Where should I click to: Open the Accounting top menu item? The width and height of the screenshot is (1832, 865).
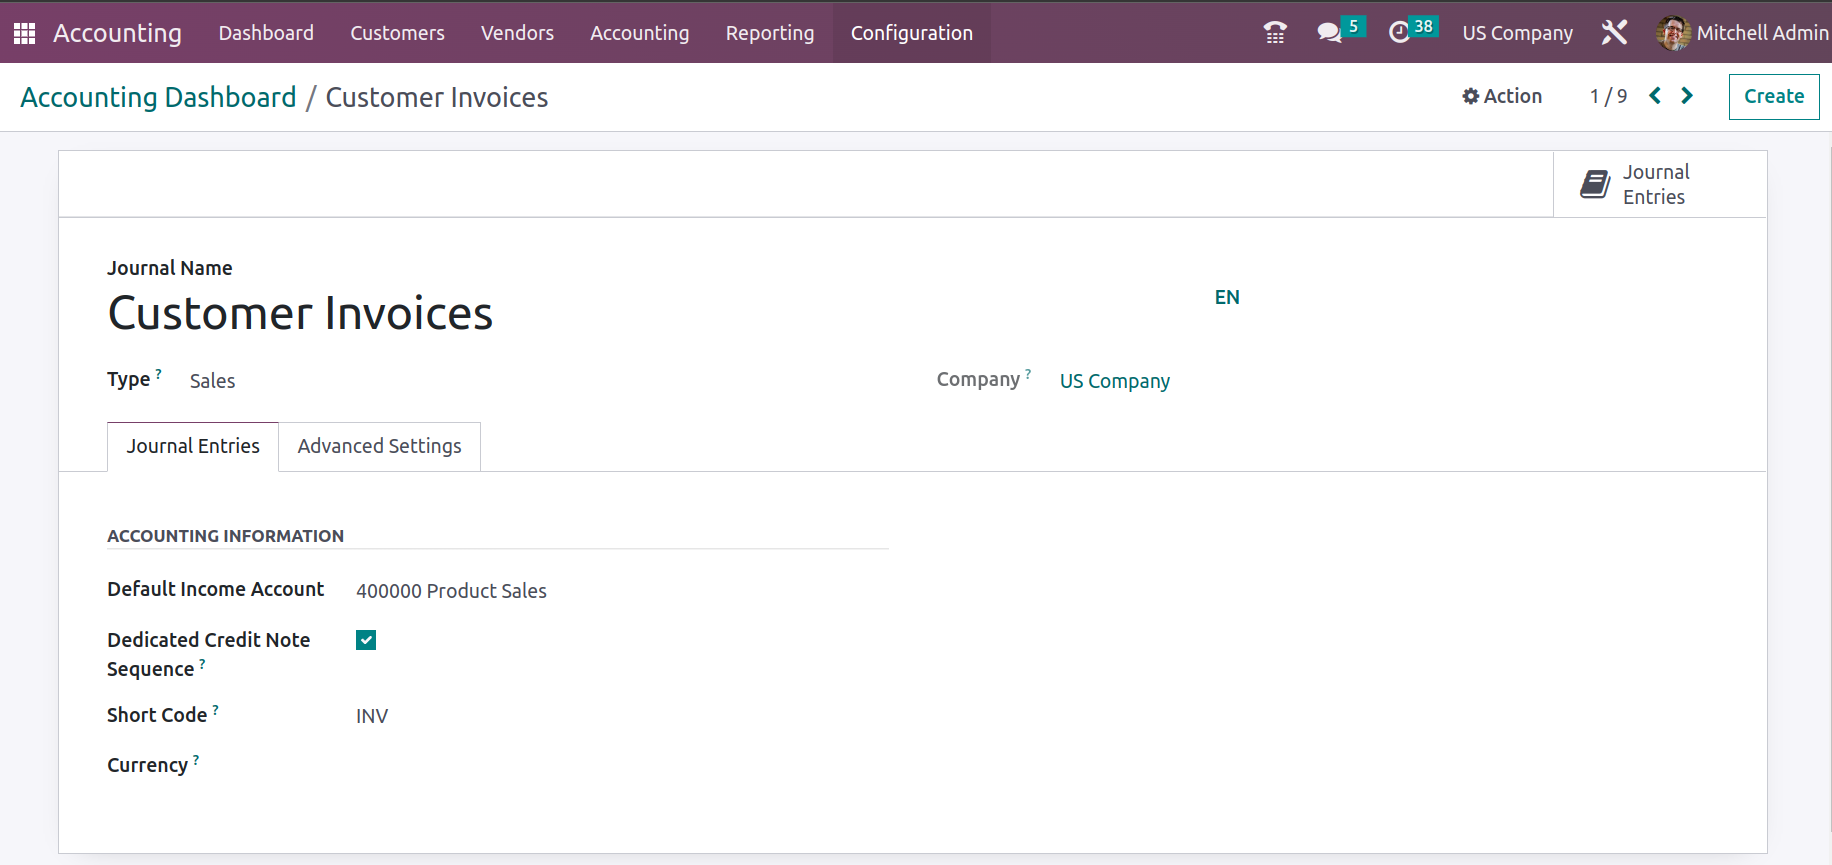tap(640, 33)
